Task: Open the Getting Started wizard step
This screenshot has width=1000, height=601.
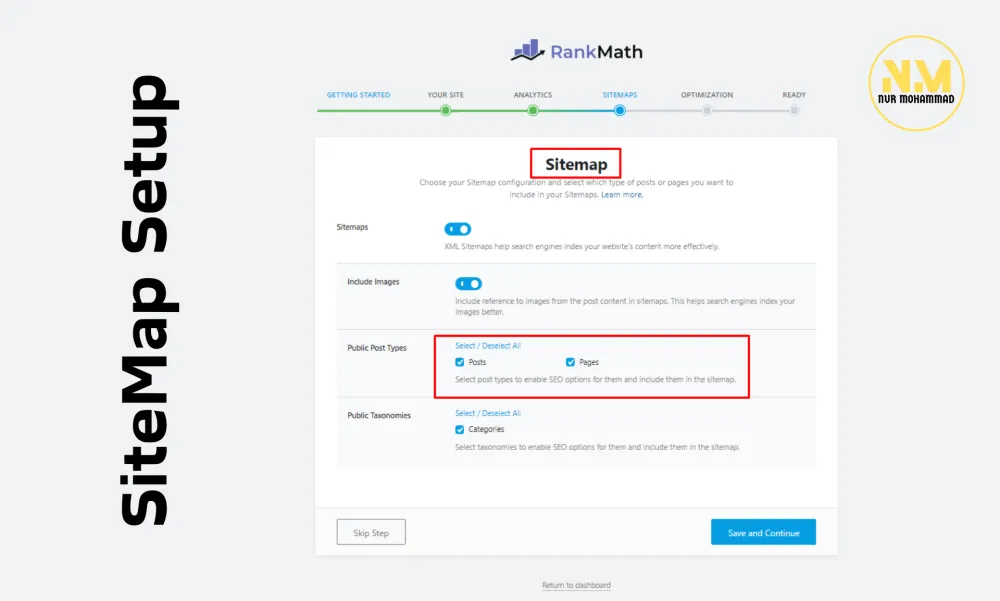Action: (x=358, y=95)
